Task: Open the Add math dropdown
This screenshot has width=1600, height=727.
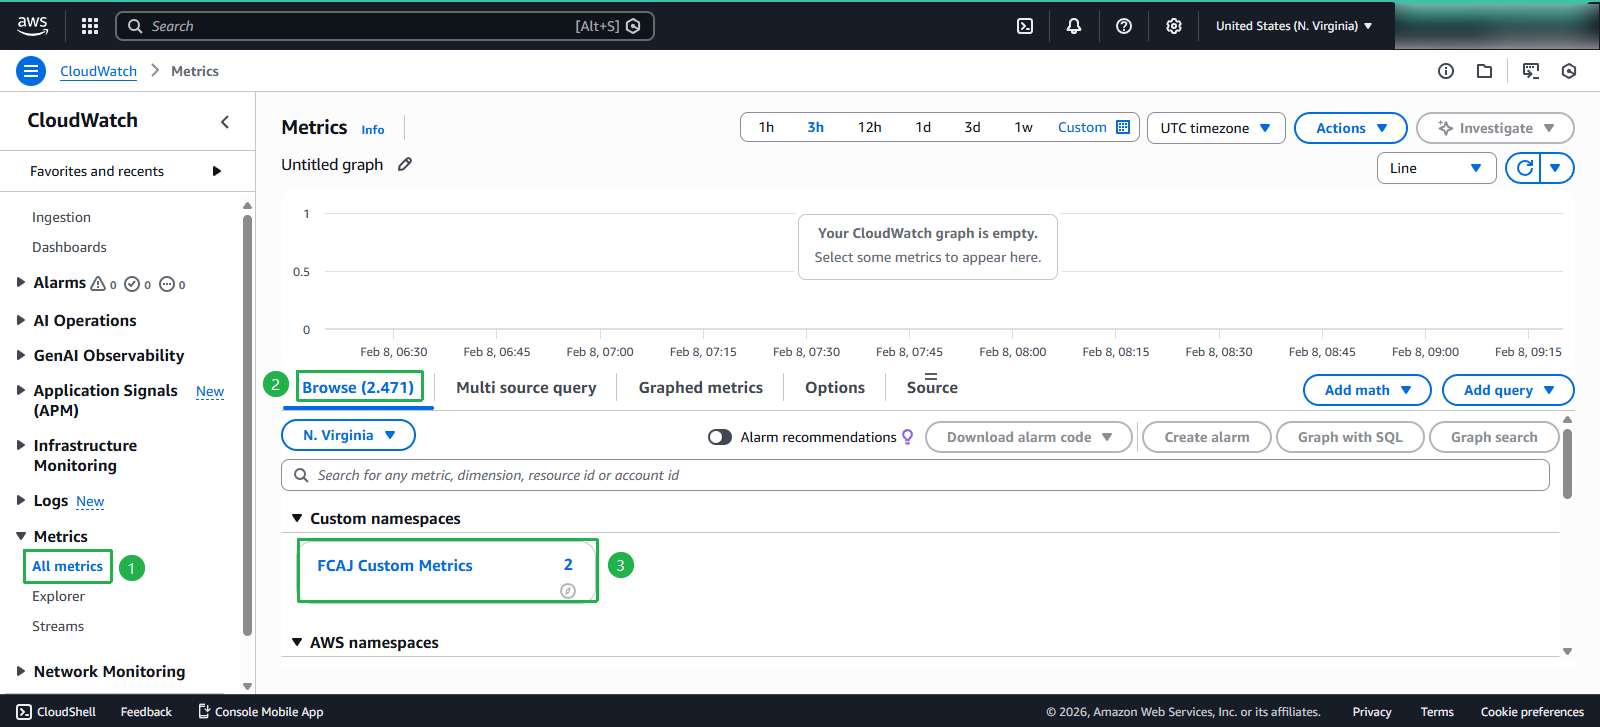Action: coord(1367,390)
